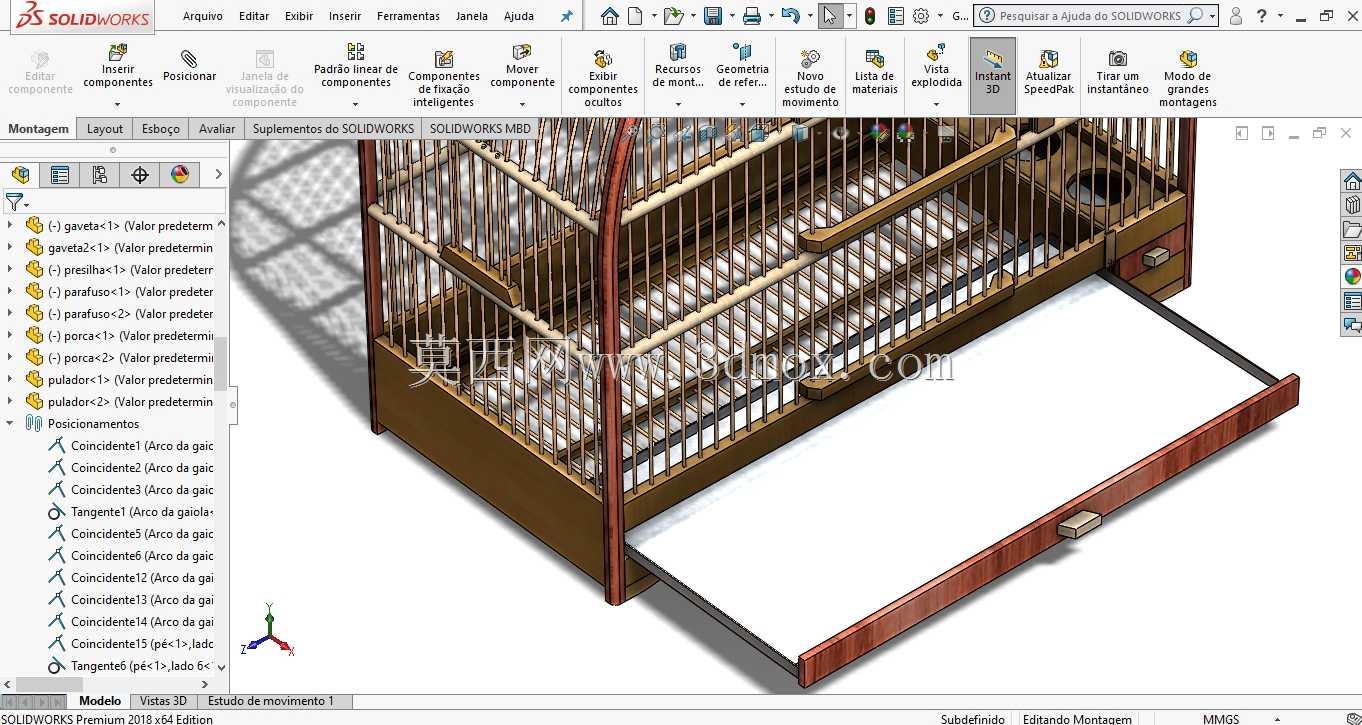Open Help question mark dropdown arrow
The height and width of the screenshot is (725, 1362).
click(1281, 16)
